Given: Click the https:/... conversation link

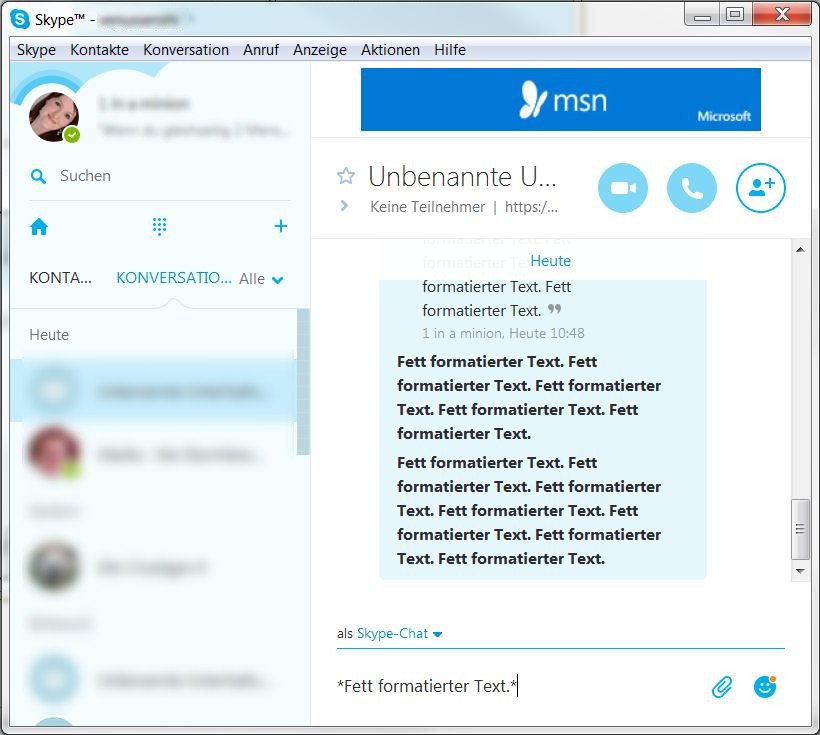Looking at the screenshot, I should tap(531, 207).
